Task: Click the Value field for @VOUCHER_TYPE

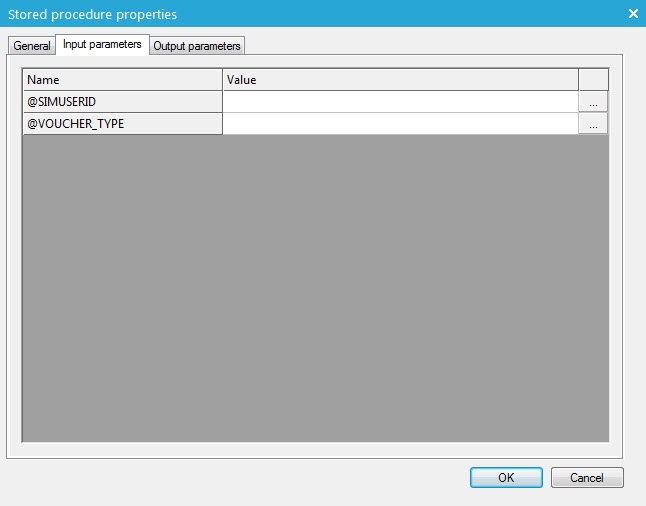Action: (x=400, y=124)
